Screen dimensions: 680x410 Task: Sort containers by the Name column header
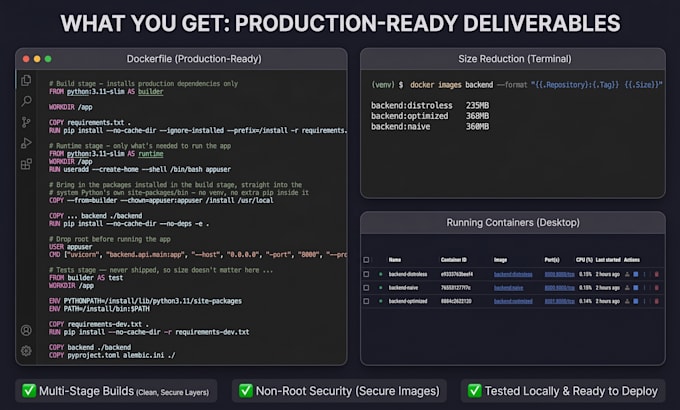(x=395, y=260)
